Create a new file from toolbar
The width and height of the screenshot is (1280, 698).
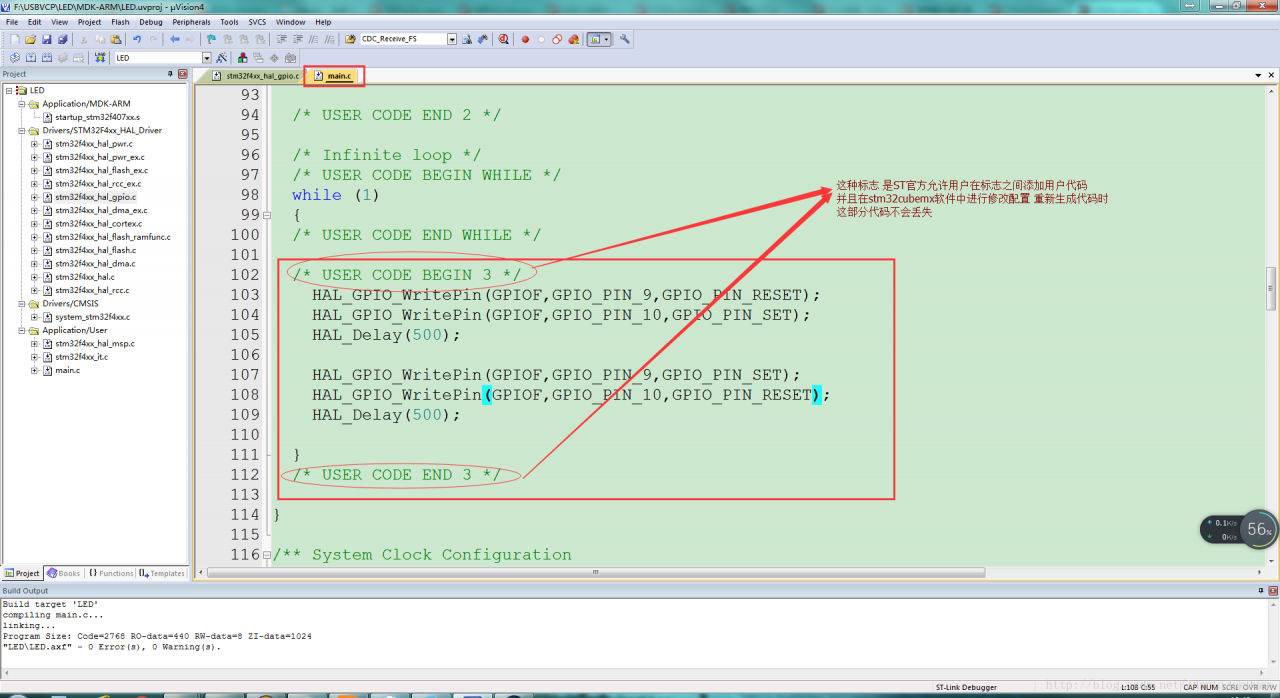click(15, 39)
